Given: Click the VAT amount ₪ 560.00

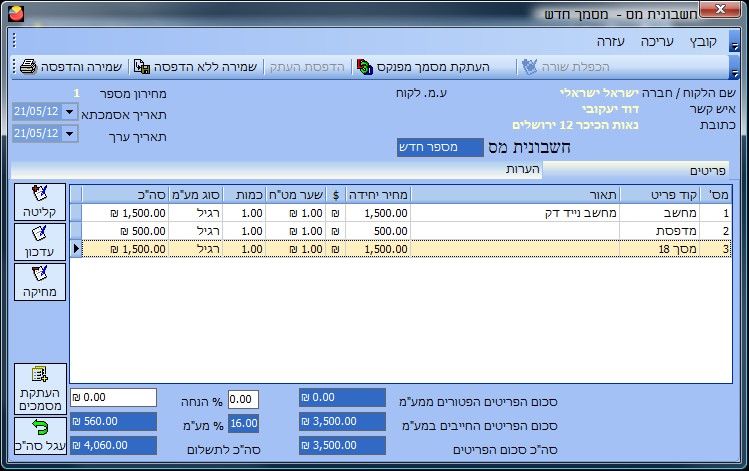Looking at the screenshot, I should 114,421.
